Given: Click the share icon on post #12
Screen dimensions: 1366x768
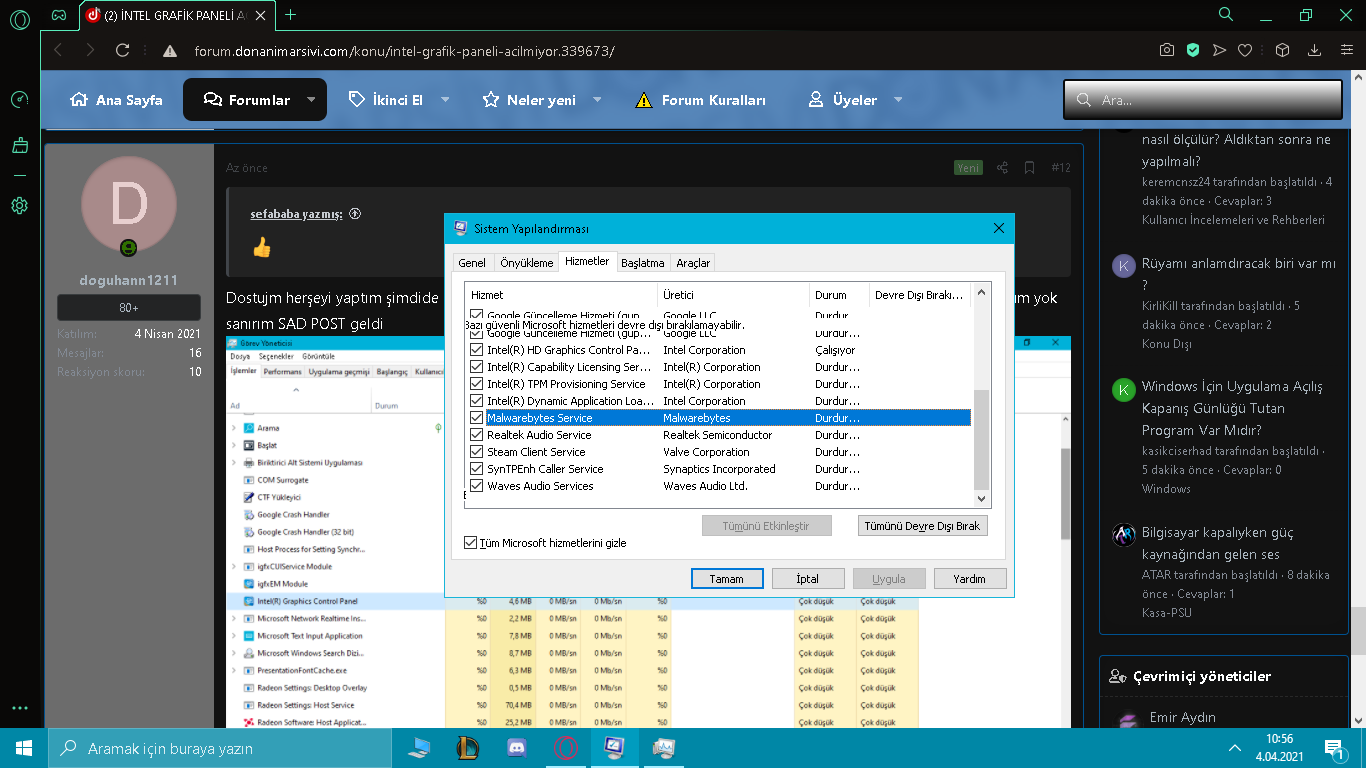Looking at the screenshot, I should click(x=1001, y=168).
